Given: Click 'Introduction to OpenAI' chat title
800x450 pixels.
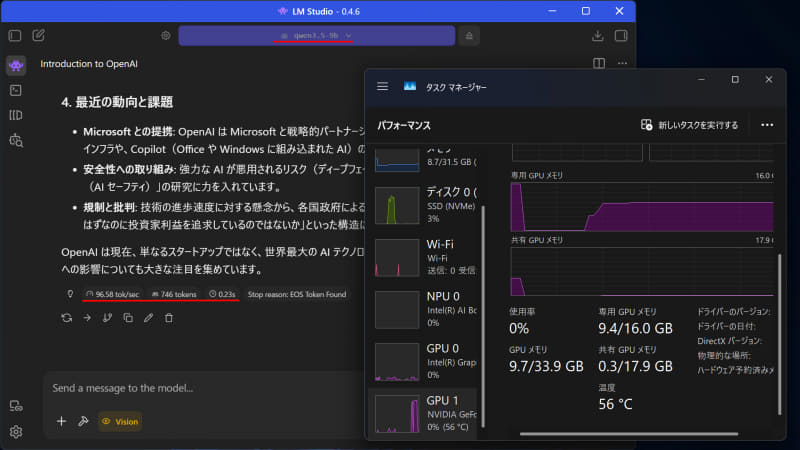Looking at the screenshot, I should [x=89, y=64].
